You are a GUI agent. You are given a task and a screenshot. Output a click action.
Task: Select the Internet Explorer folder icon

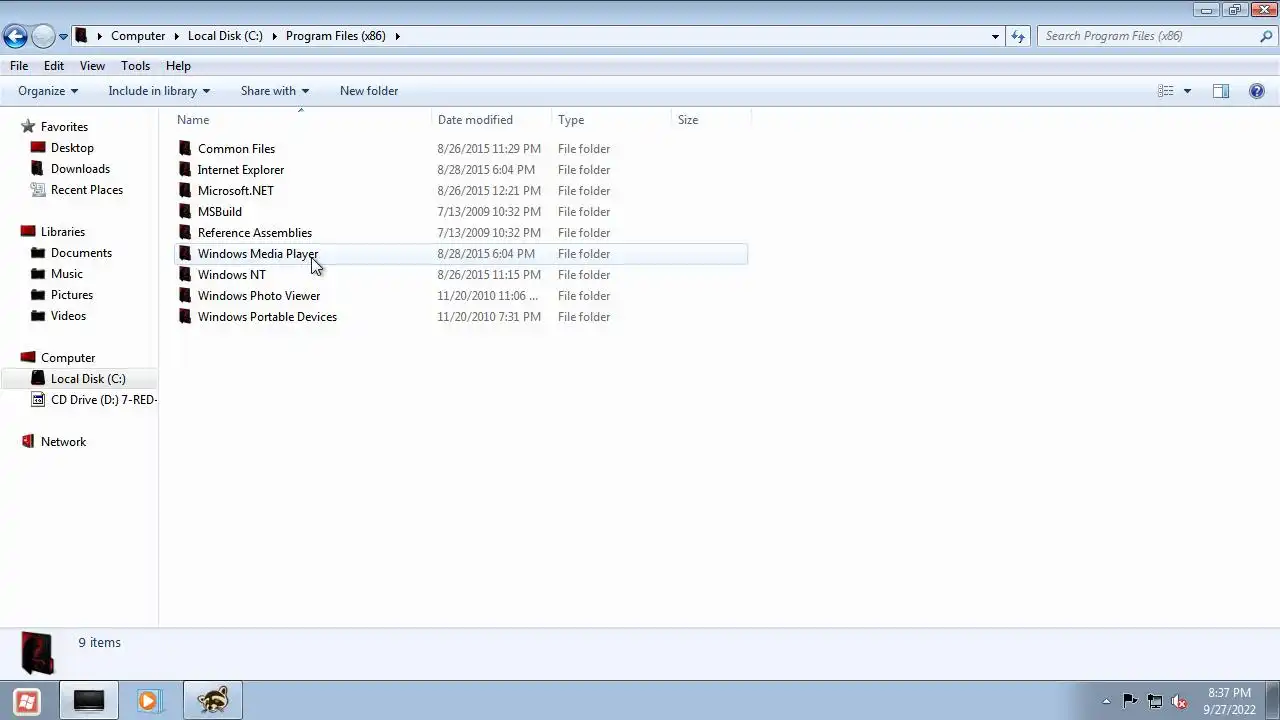tap(185, 170)
